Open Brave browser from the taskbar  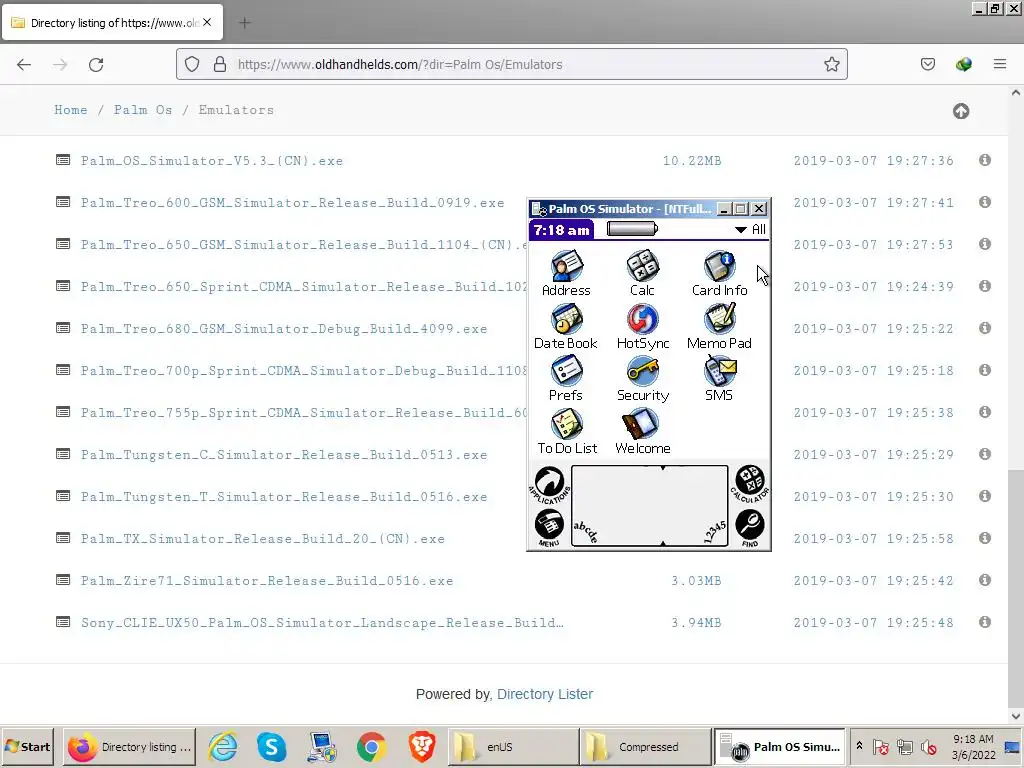point(422,746)
